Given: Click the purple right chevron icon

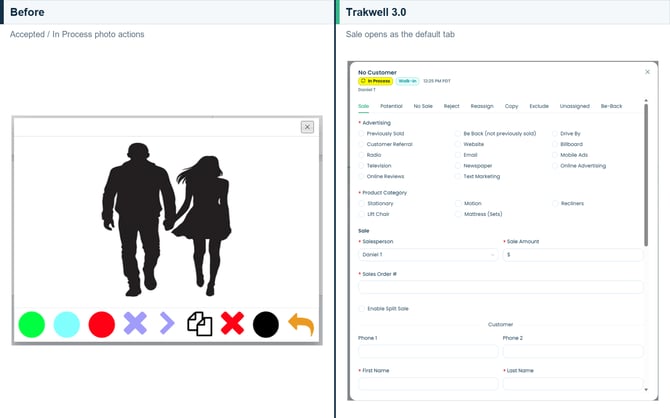Looking at the screenshot, I should 167,323.
